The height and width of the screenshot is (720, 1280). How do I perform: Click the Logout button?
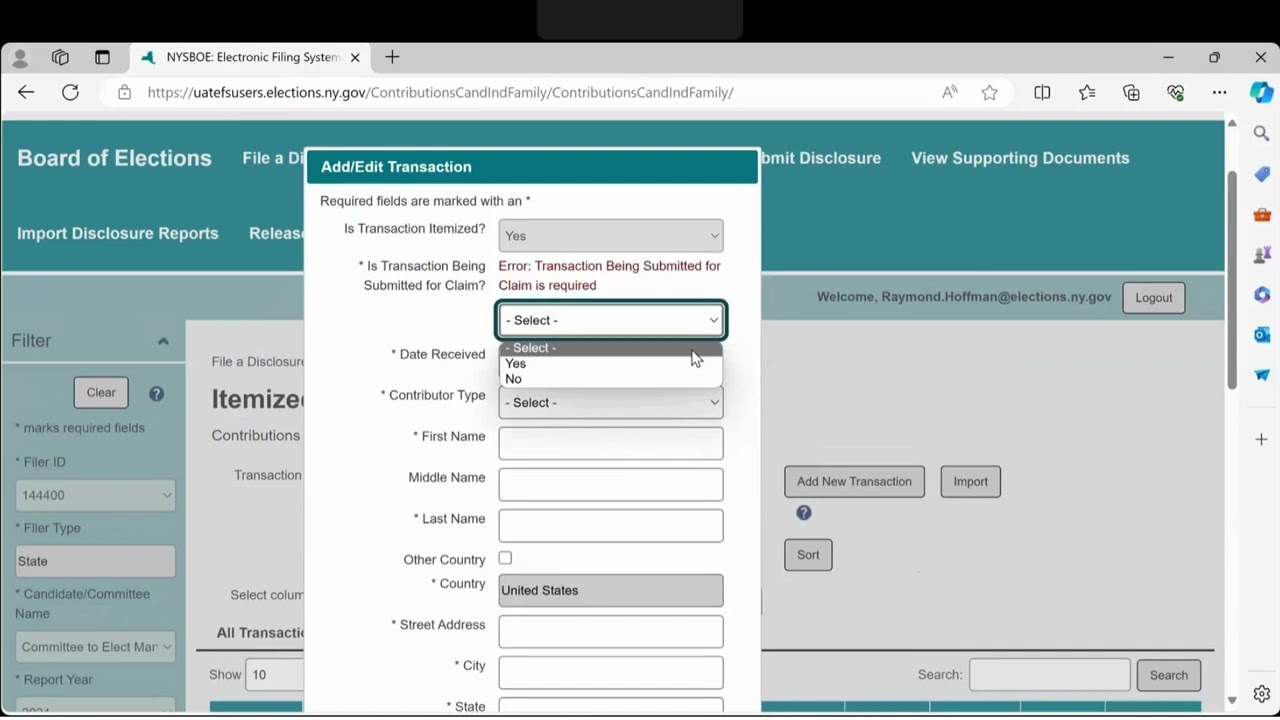point(1153,298)
